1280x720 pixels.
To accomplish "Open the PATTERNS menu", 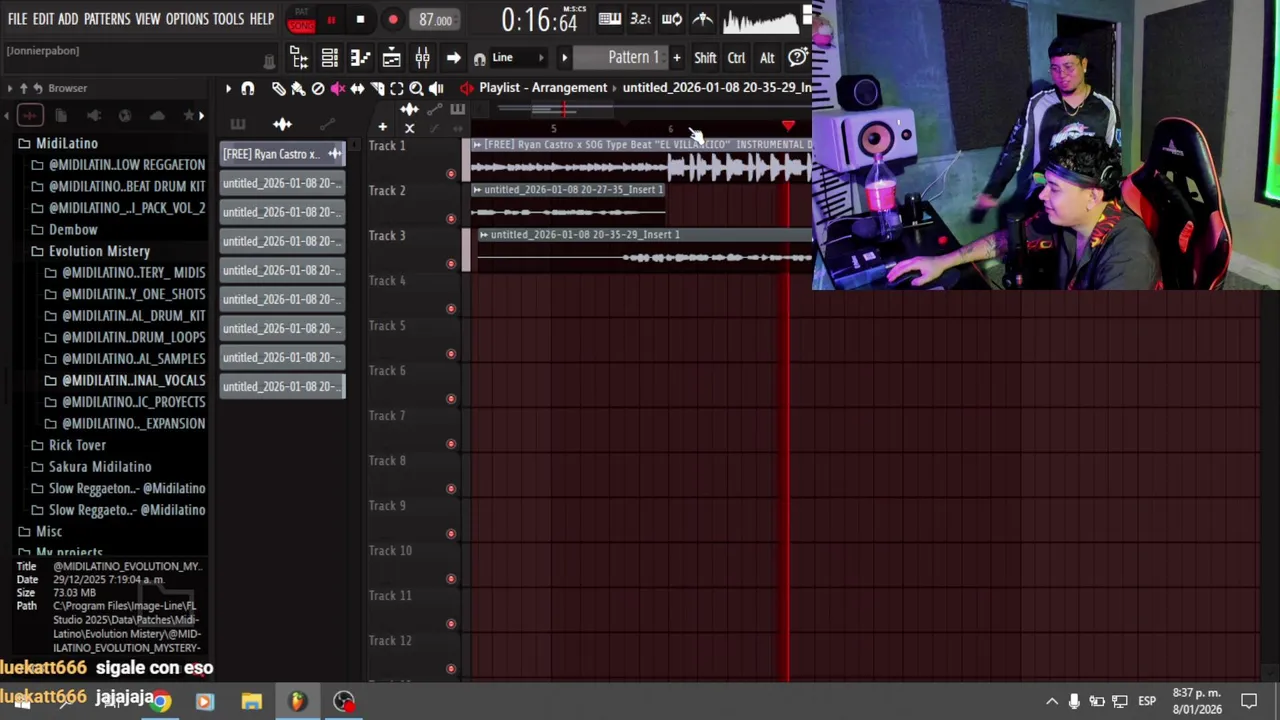I will (107, 19).
